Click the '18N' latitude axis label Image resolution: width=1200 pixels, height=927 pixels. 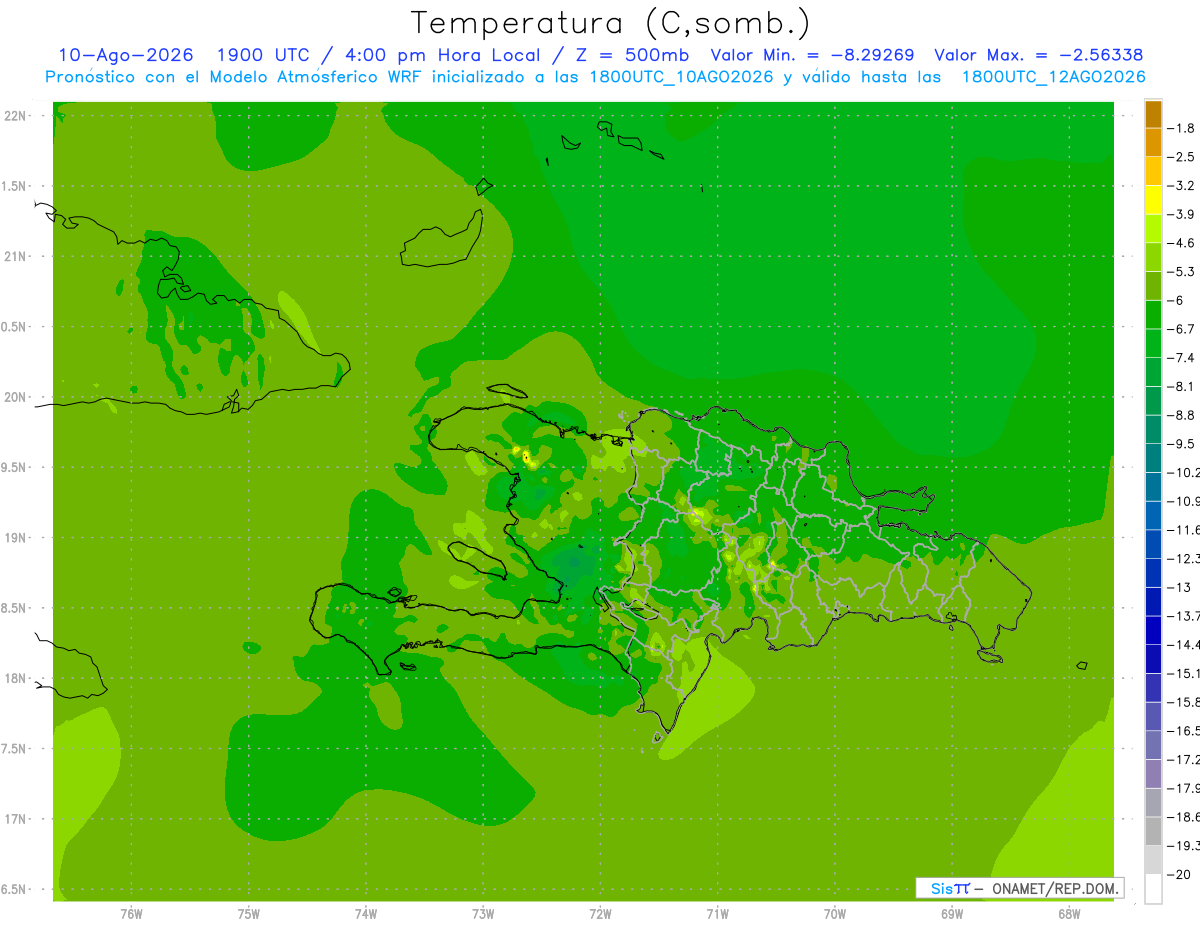17,679
